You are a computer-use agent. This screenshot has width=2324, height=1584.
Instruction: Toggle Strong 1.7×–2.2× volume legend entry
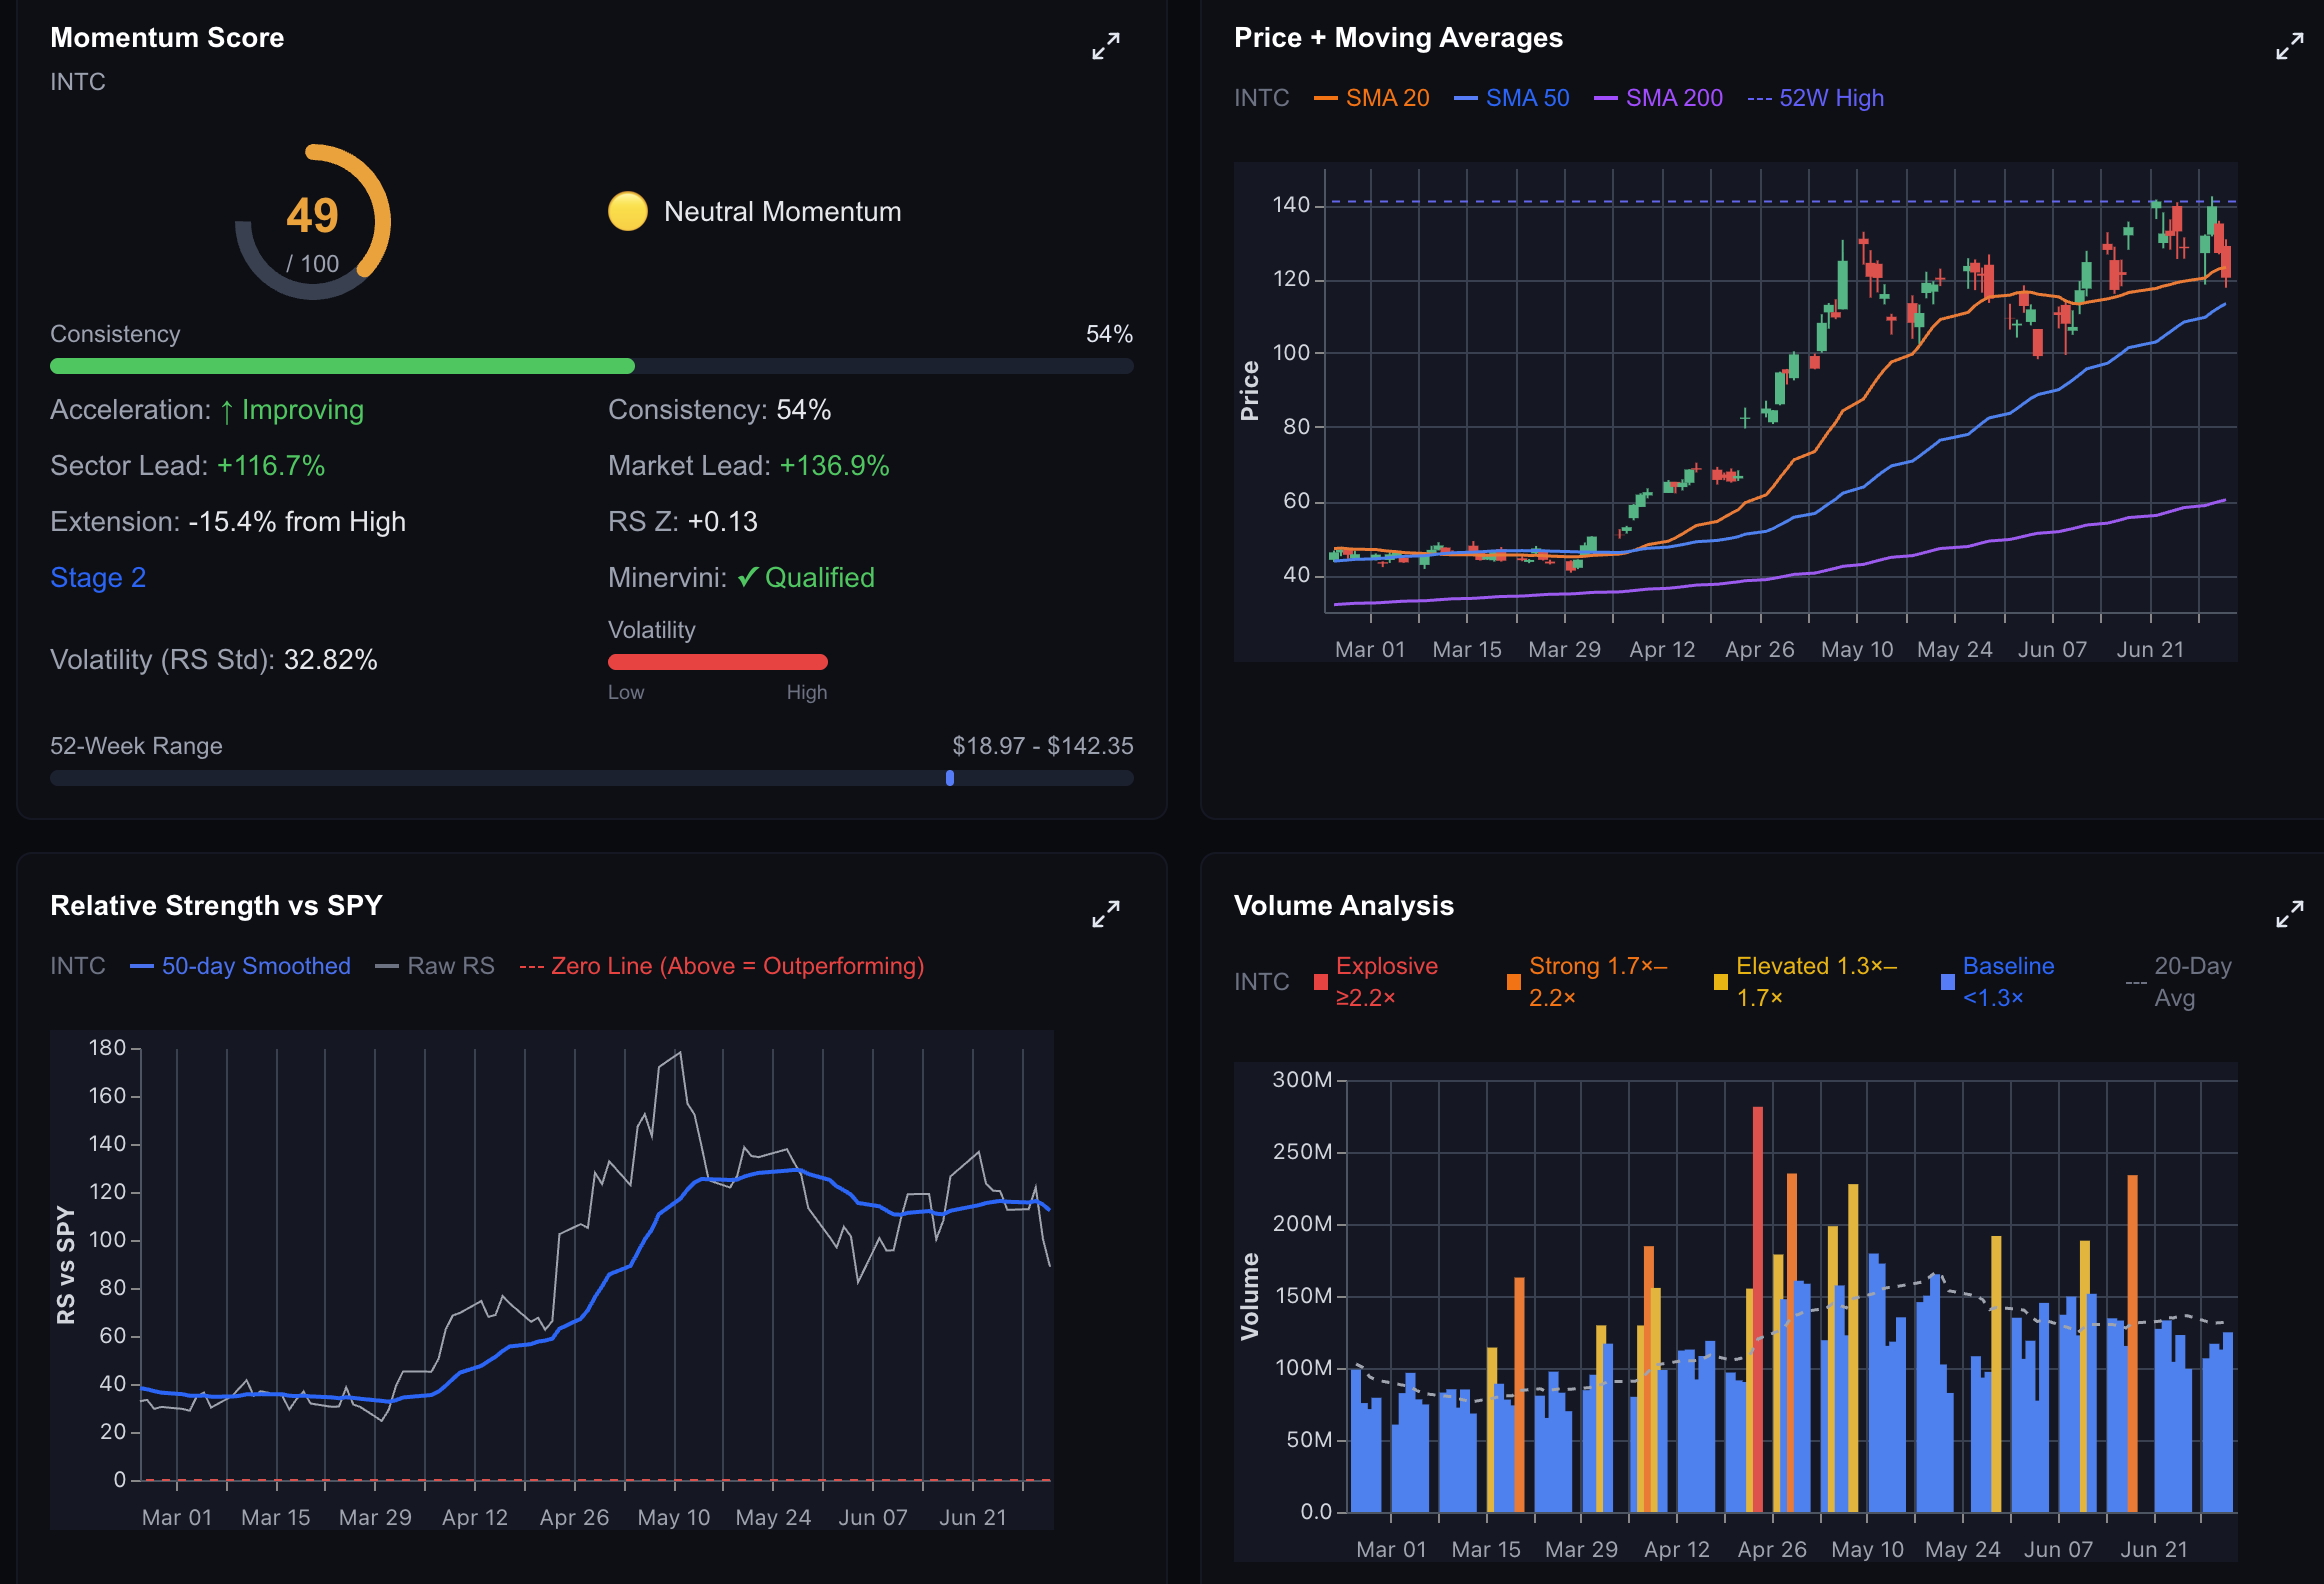coord(1587,981)
